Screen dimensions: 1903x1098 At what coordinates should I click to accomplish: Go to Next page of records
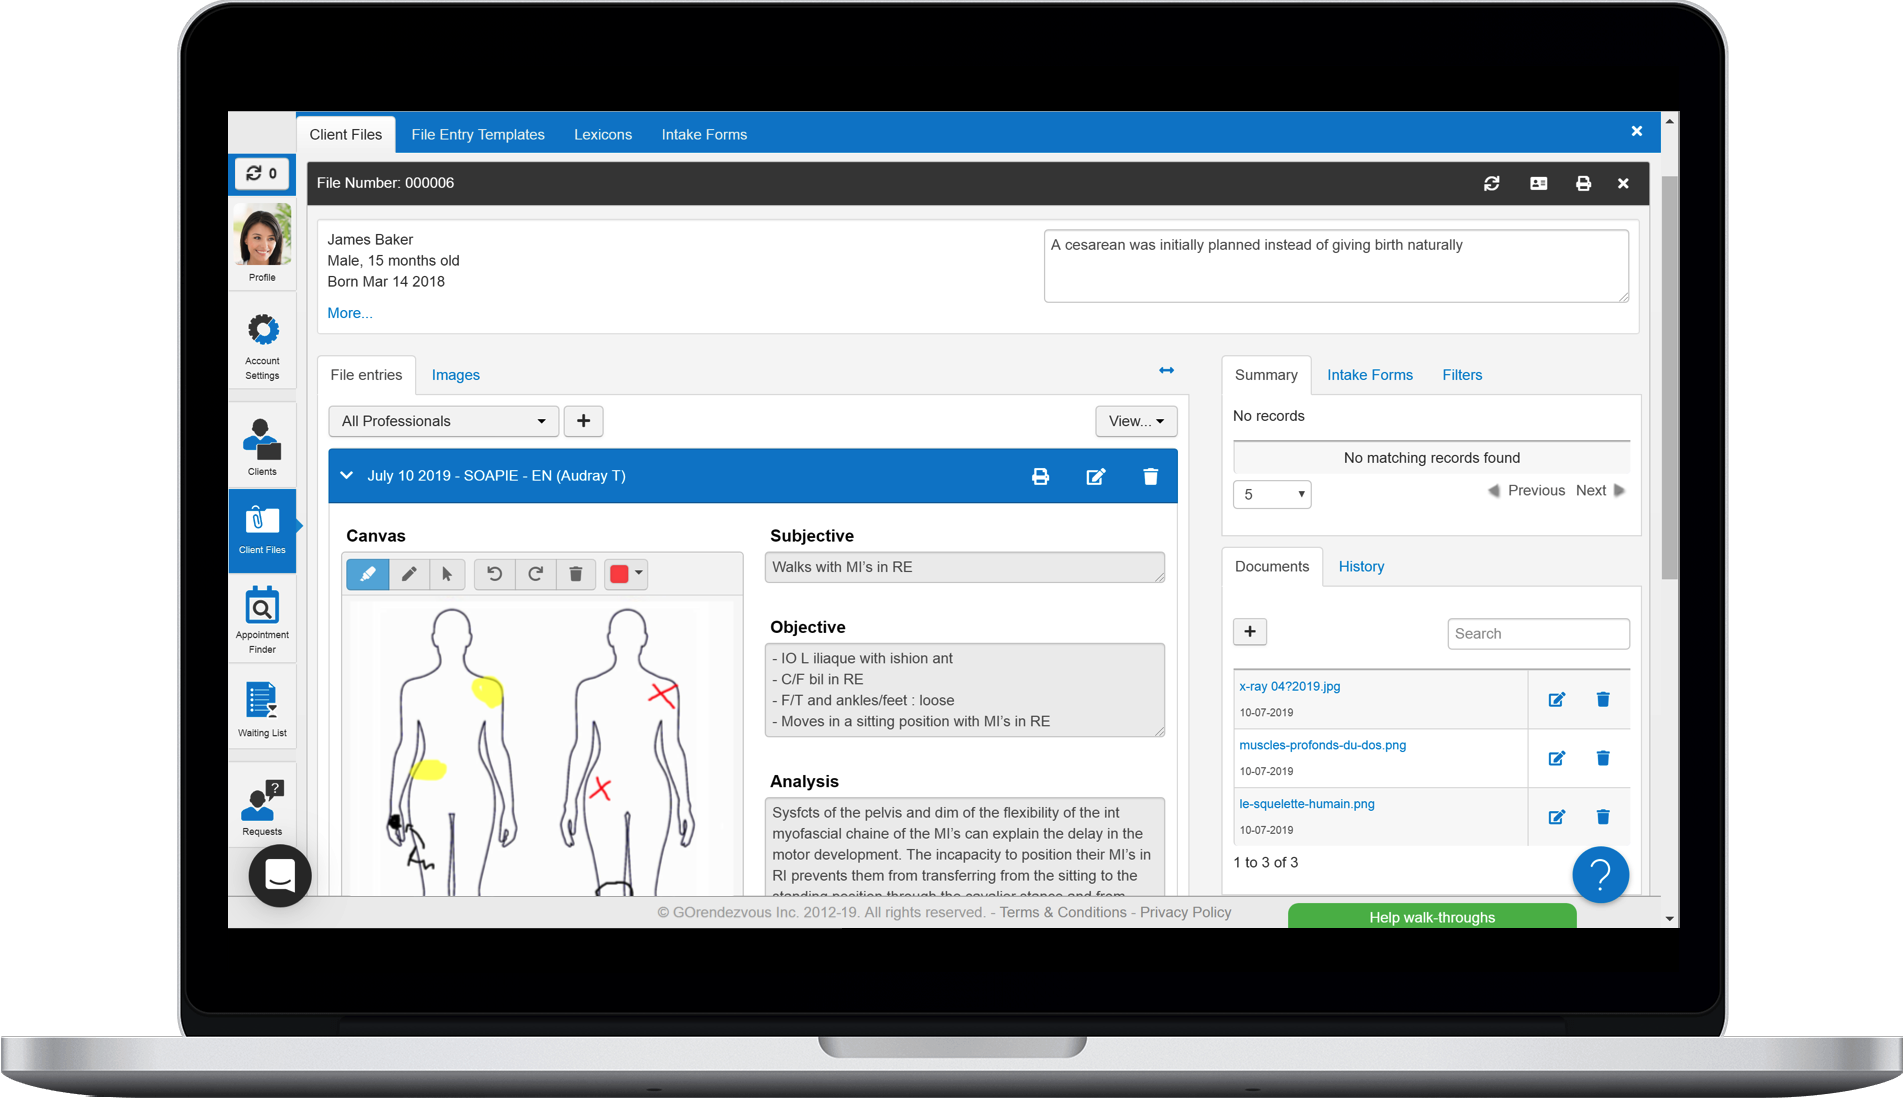(1600, 490)
